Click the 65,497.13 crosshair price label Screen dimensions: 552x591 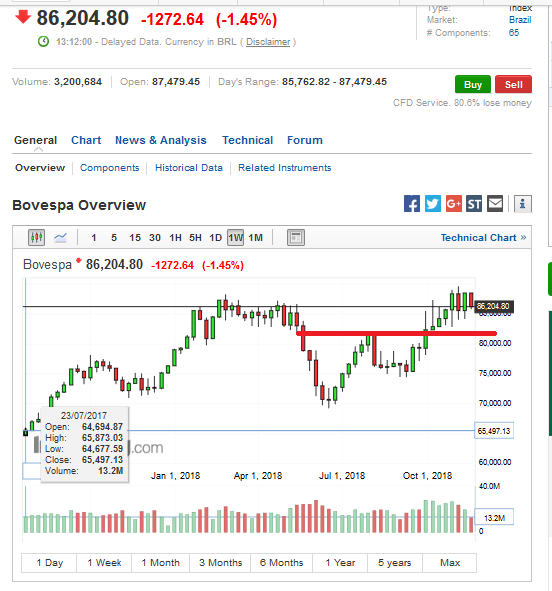[x=494, y=431]
